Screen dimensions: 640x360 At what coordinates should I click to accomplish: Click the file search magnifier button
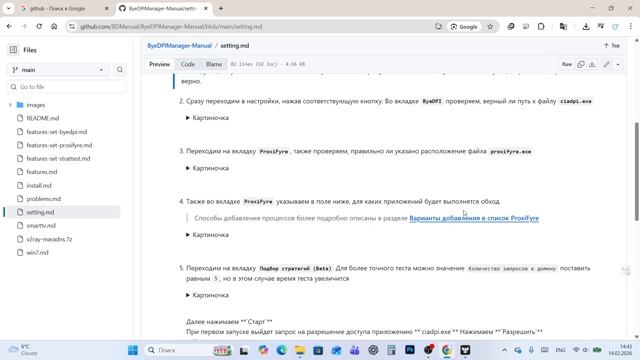120,70
